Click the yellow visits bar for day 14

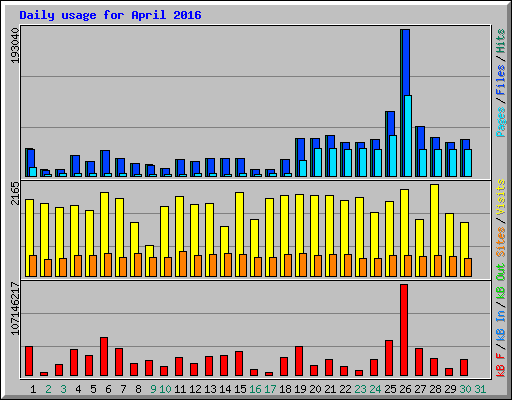[224, 240]
